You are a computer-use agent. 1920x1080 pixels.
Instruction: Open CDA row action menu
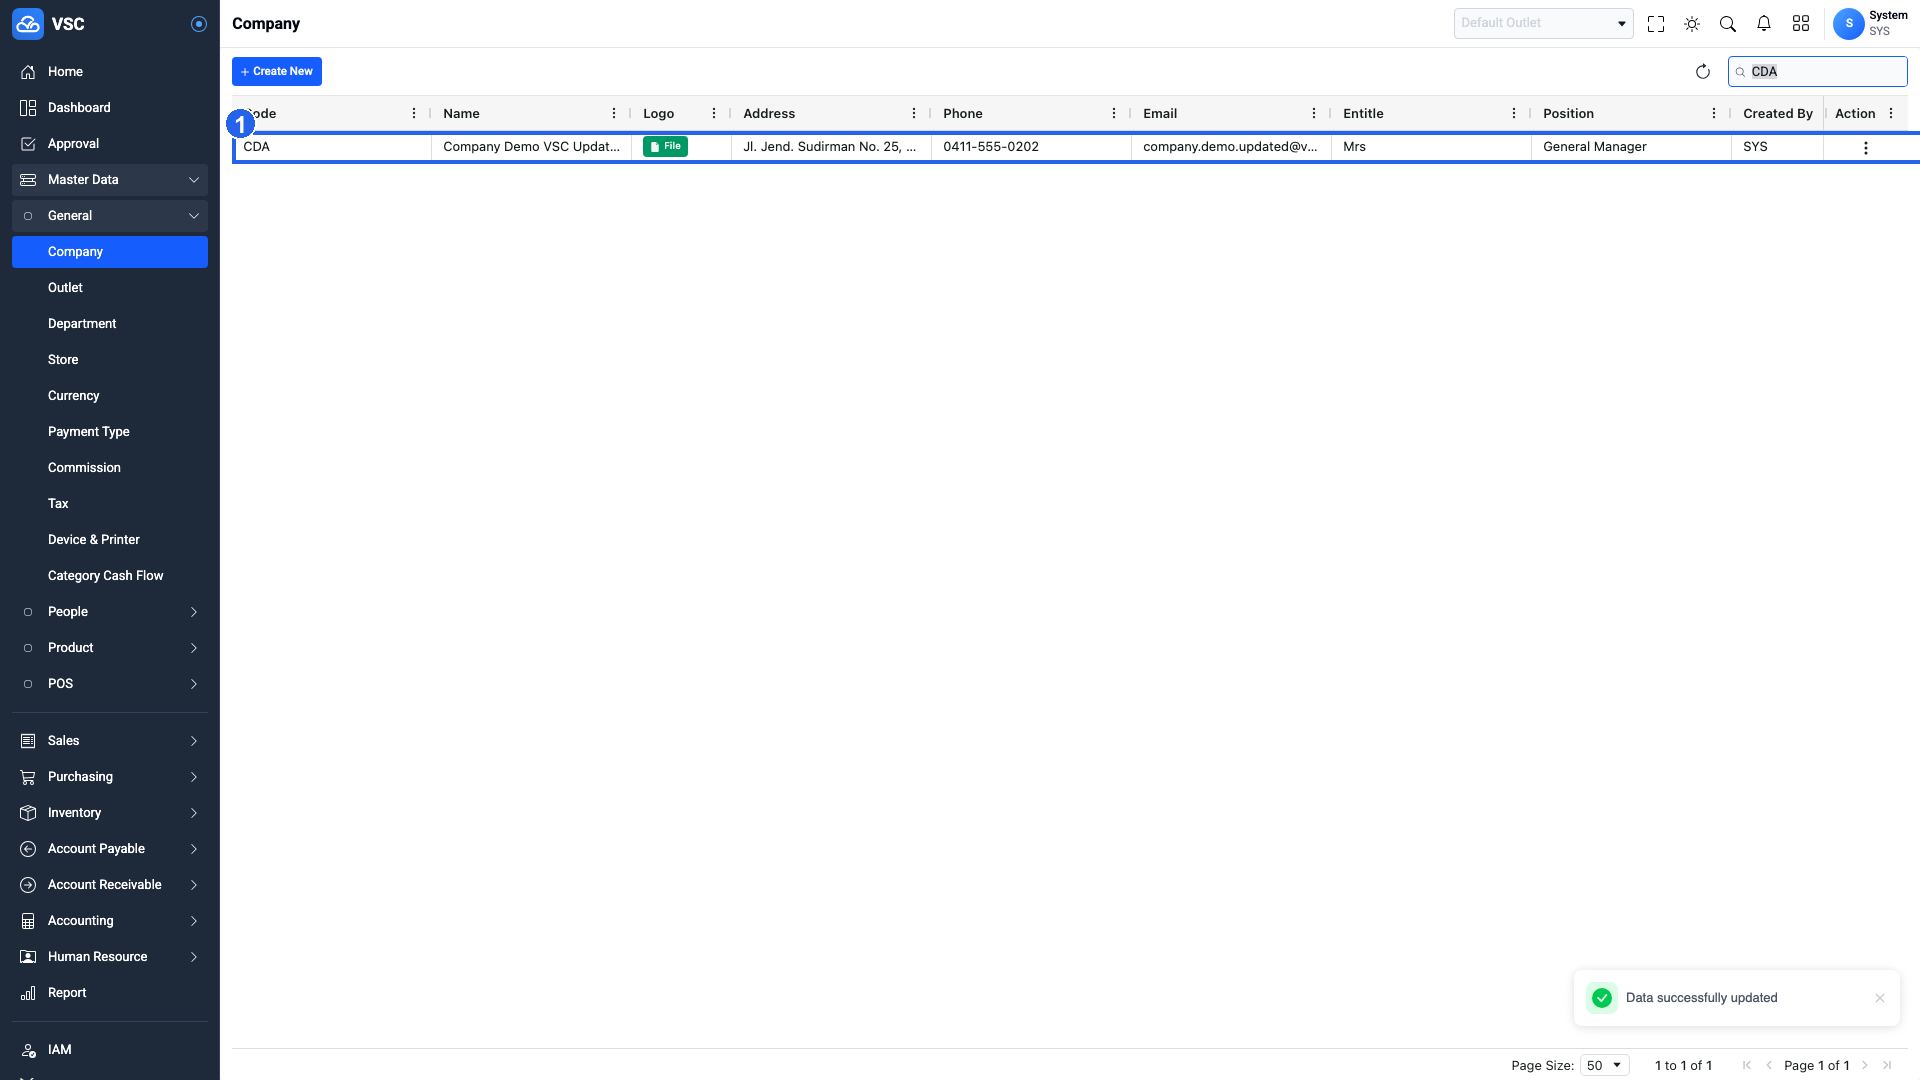click(1866, 148)
